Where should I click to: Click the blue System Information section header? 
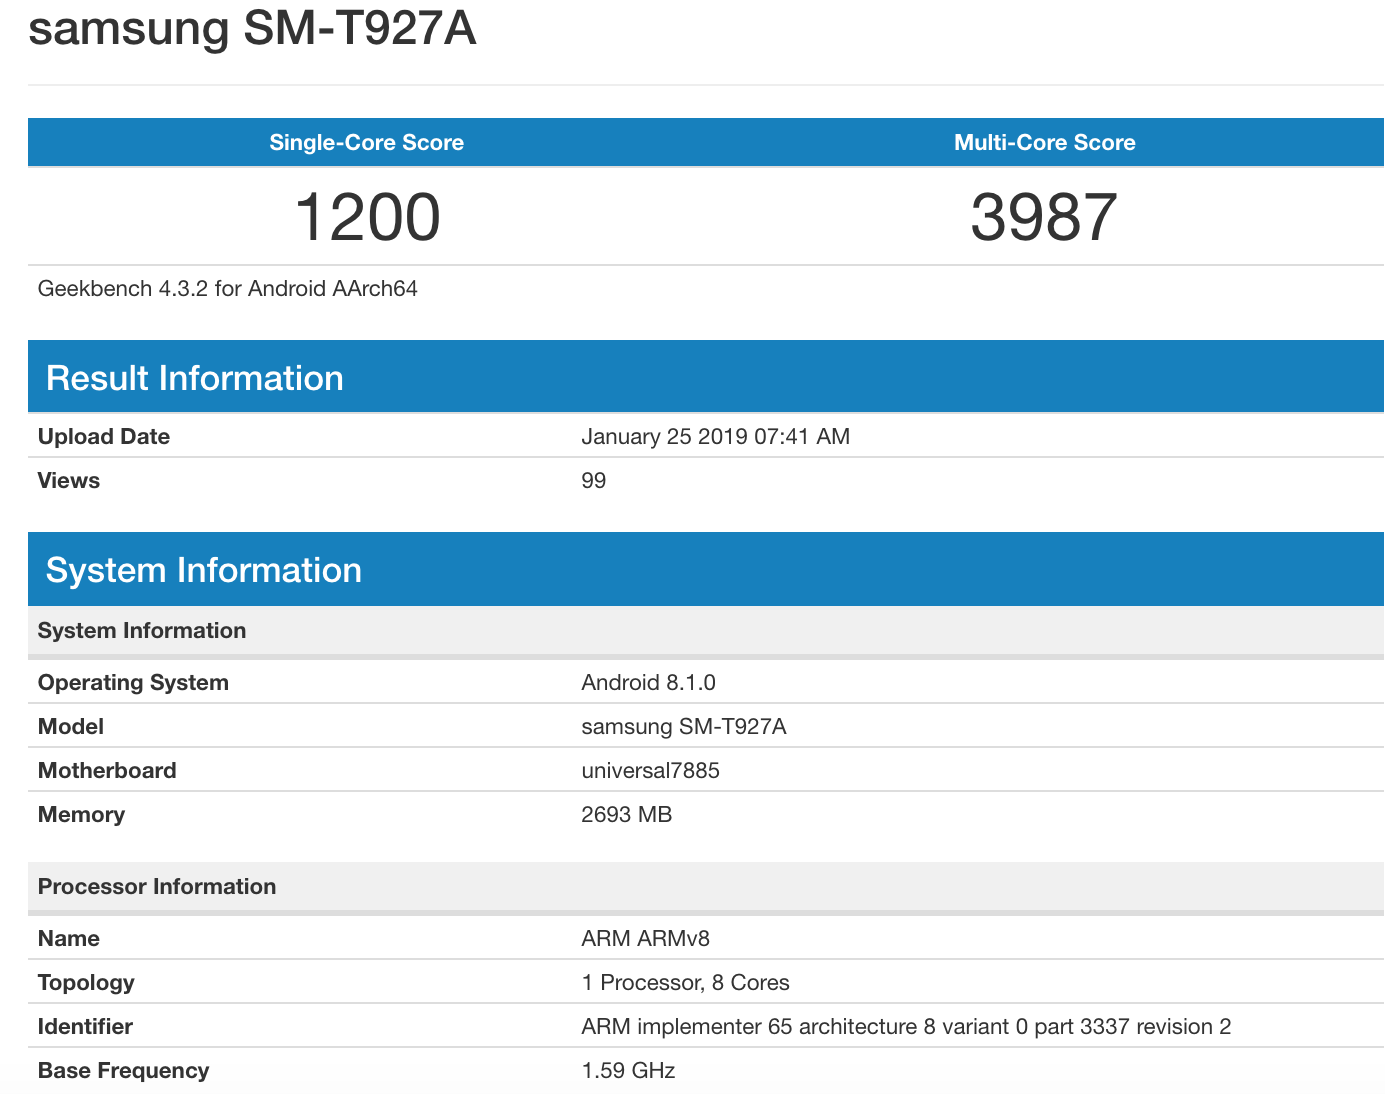point(204,570)
